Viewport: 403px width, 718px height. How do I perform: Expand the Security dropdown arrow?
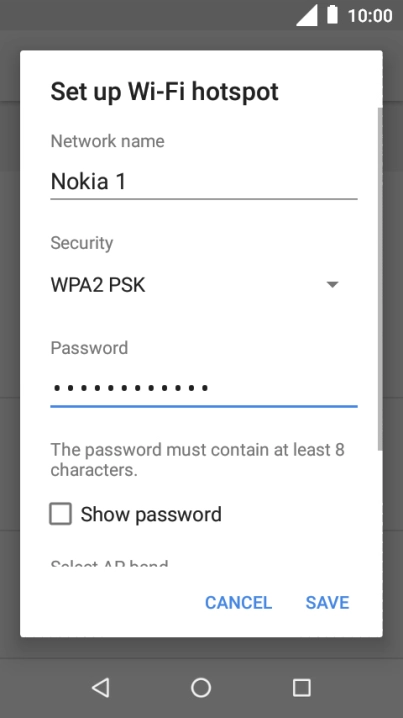pyautogui.click(x=332, y=284)
